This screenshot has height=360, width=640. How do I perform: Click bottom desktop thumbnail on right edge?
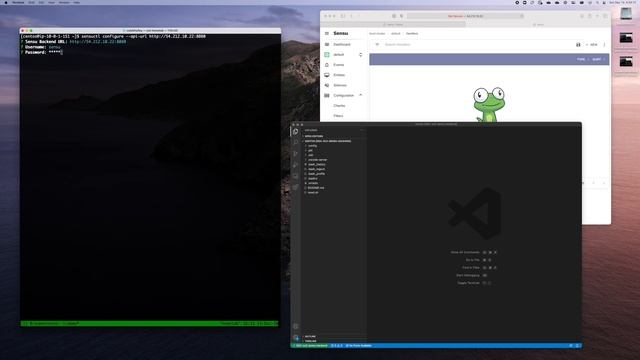(626, 62)
